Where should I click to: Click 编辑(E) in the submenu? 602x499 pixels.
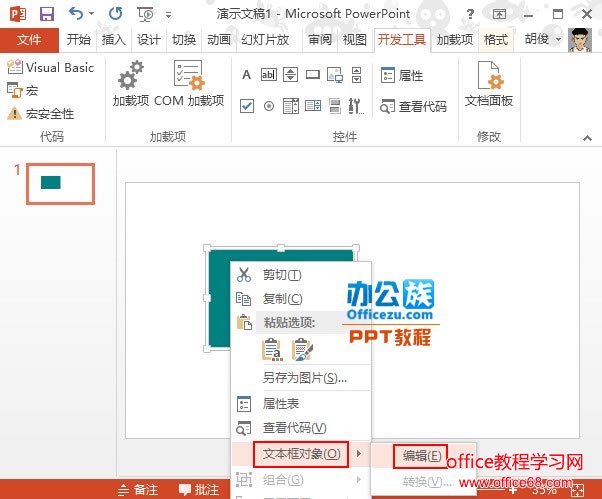[x=422, y=456]
